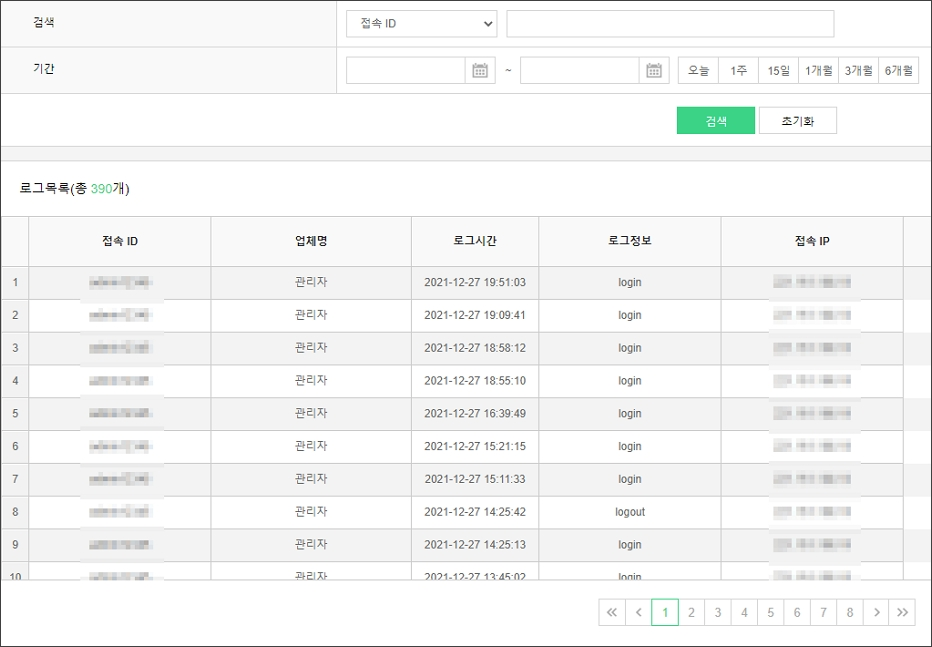Go to the next page arrow

tap(876, 612)
